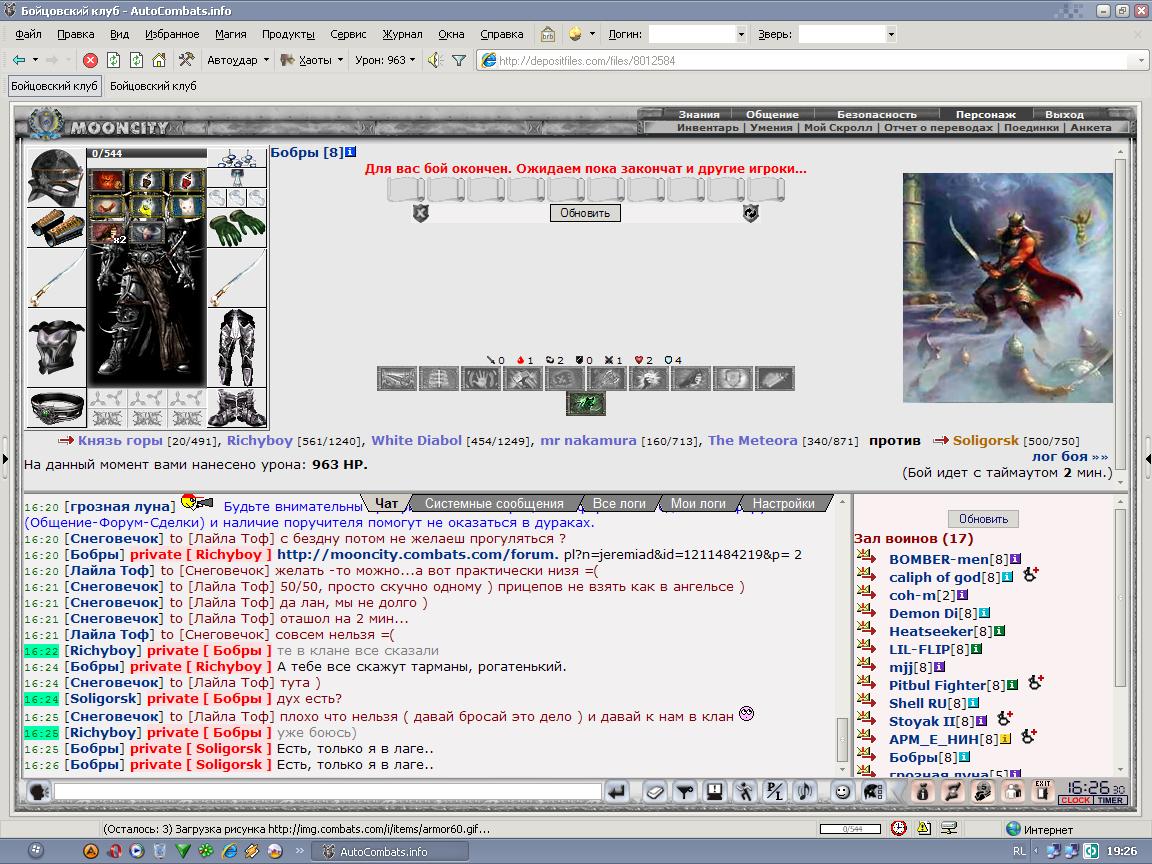Click the helmet equipment slot
This screenshot has height=864, width=1152.
coord(56,177)
